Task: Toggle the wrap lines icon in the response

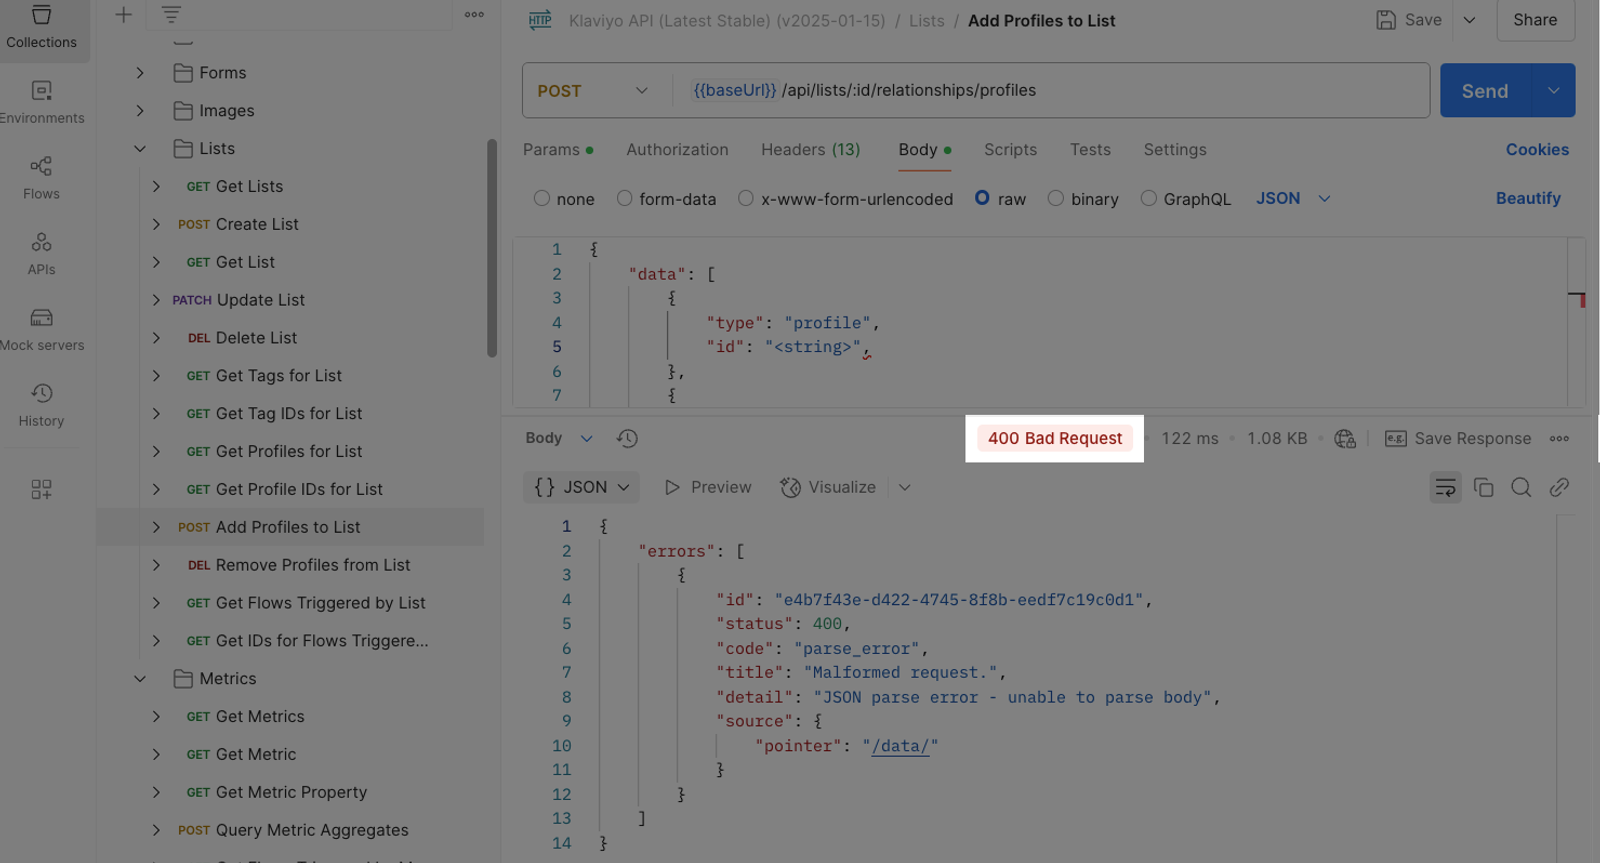Action: tap(1445, 487)
